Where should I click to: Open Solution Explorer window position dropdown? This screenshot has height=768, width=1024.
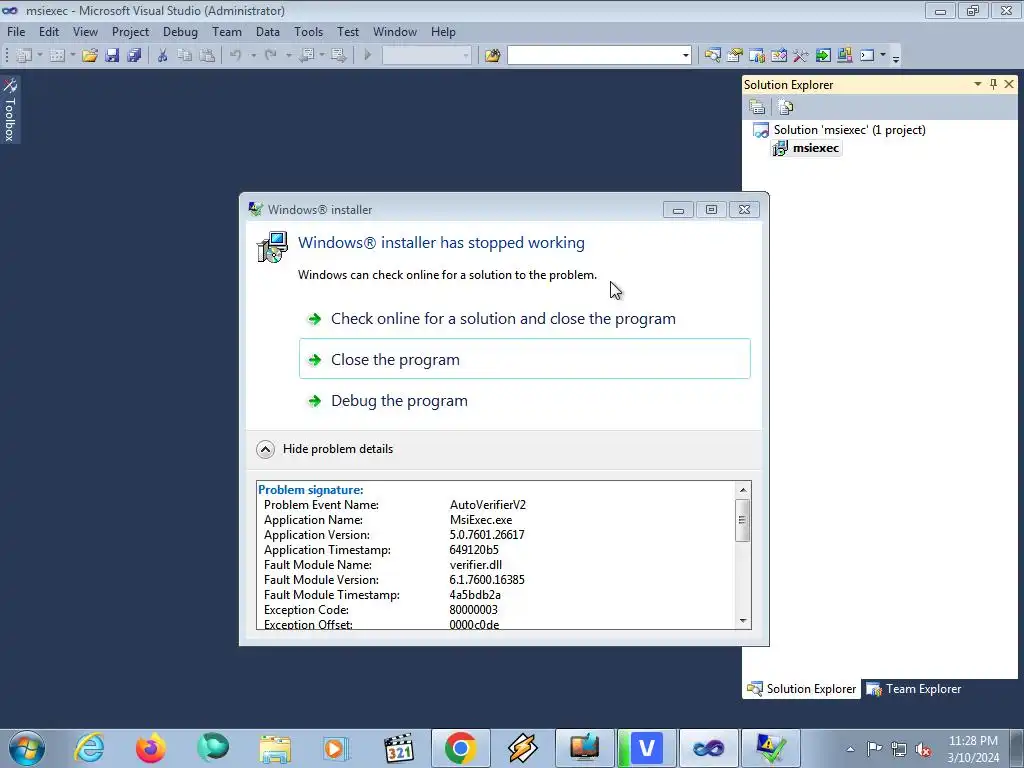[x=978, y=84]
